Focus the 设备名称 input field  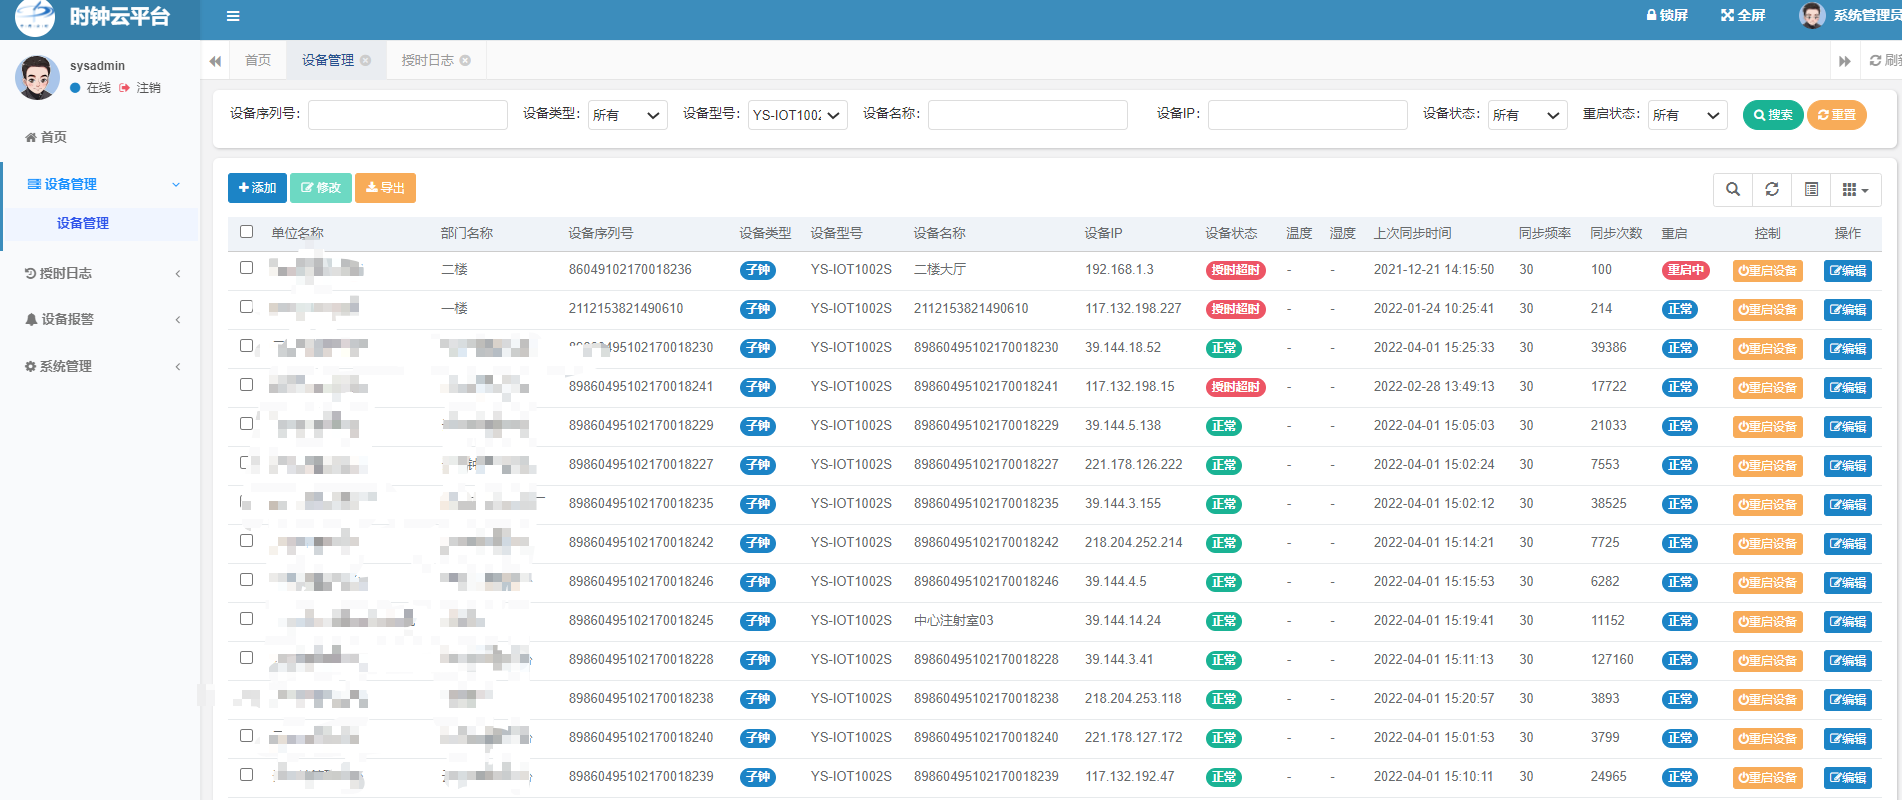point(1028,115)
